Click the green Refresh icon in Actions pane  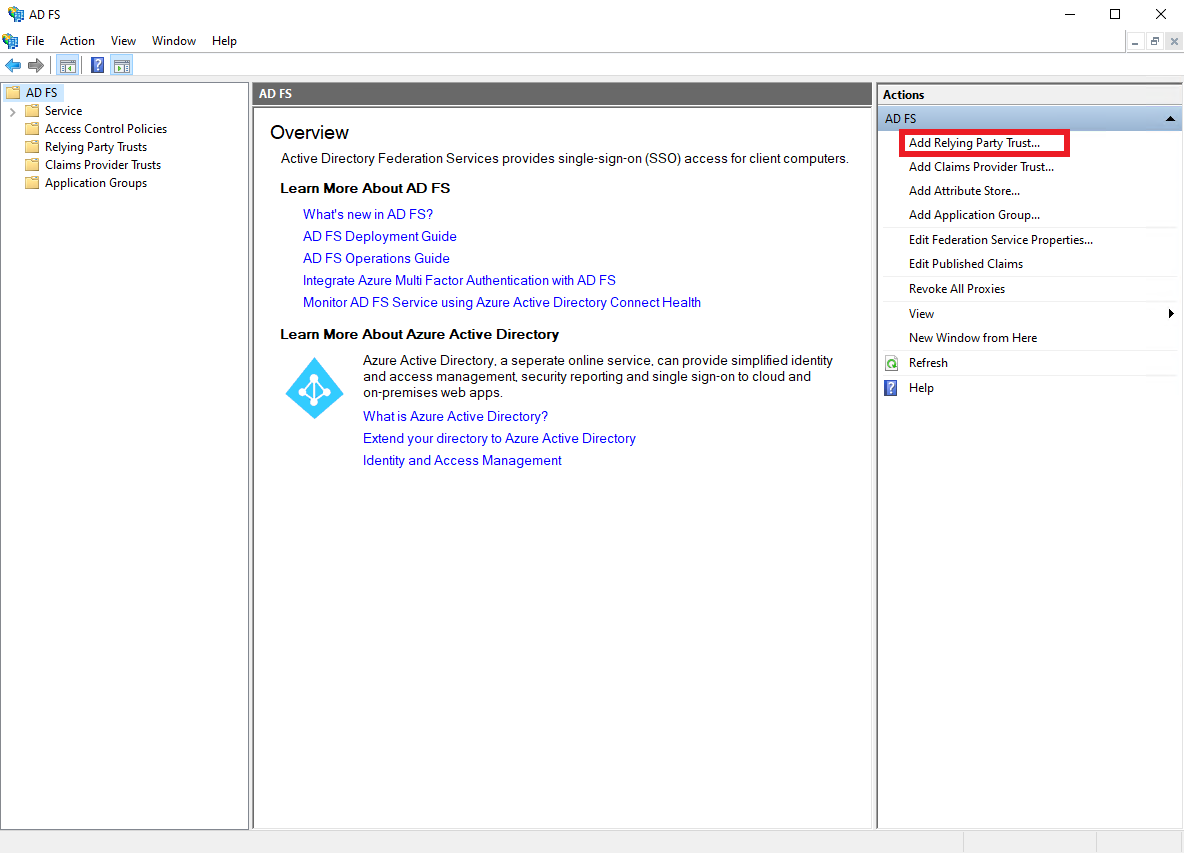[x=891, y=363]
